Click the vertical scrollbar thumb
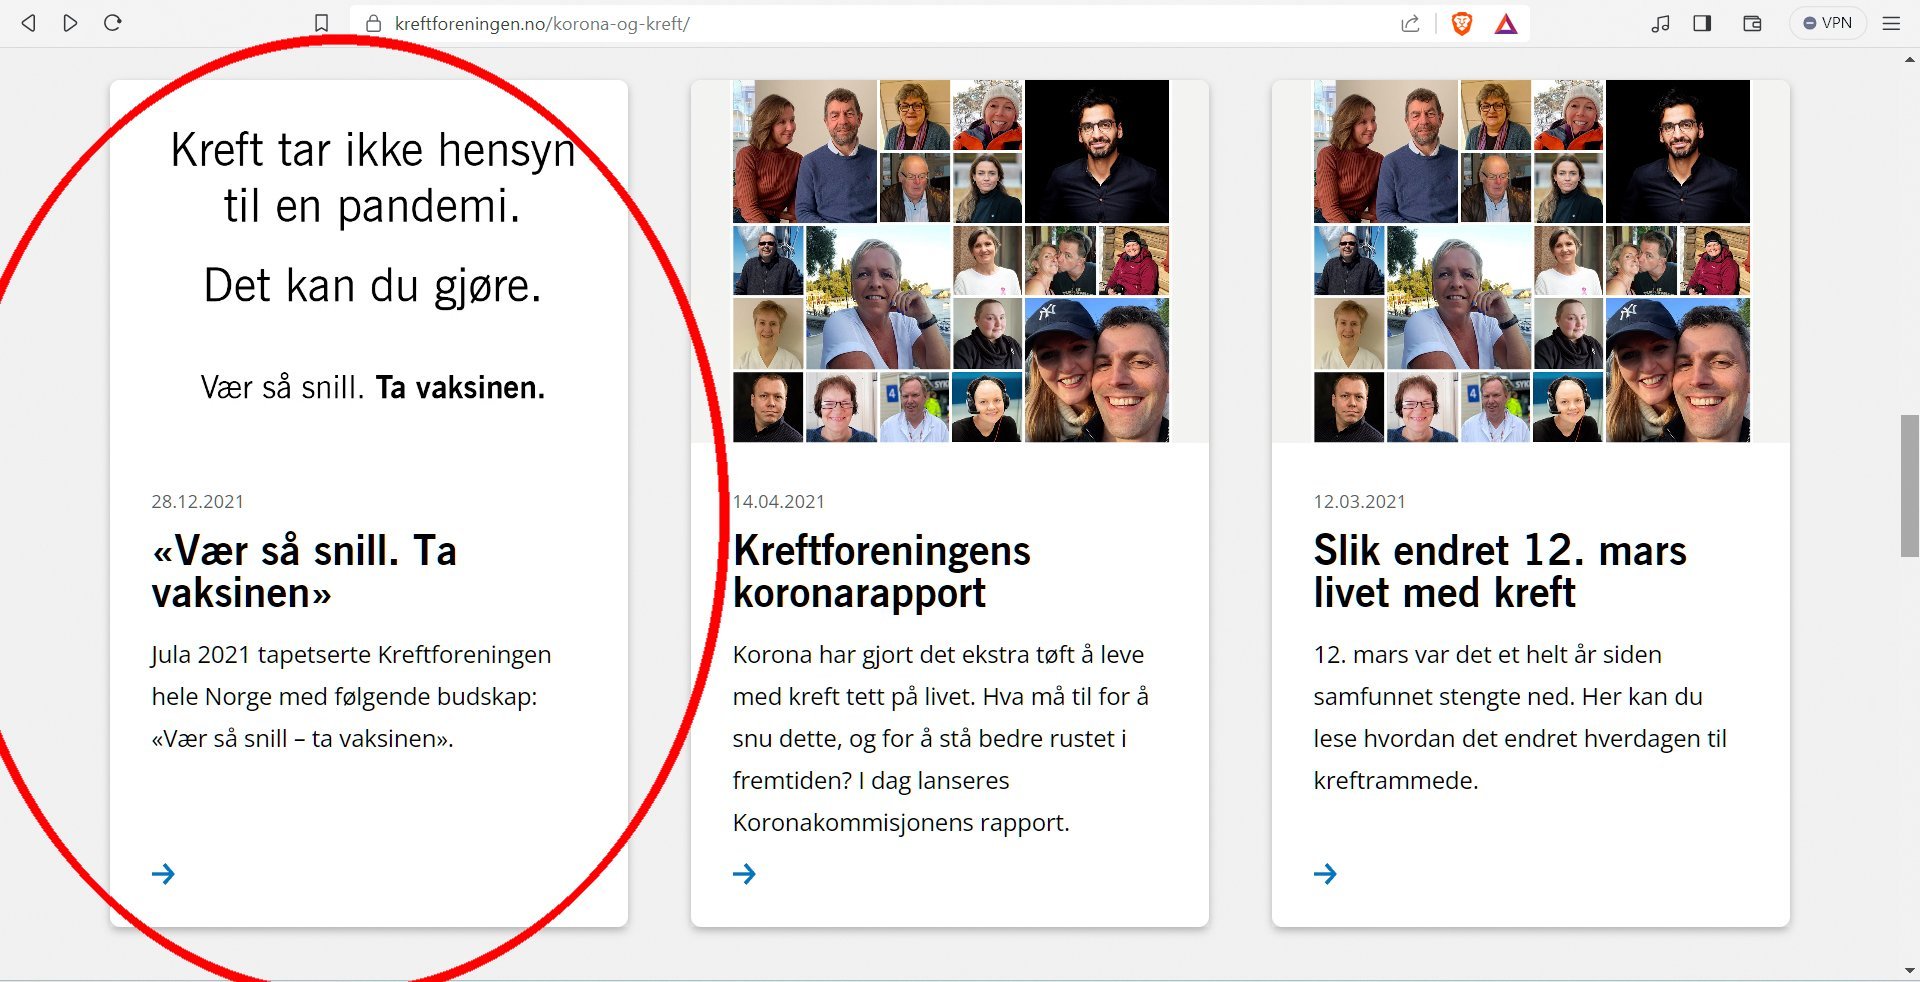 [x=1909, y=486]
